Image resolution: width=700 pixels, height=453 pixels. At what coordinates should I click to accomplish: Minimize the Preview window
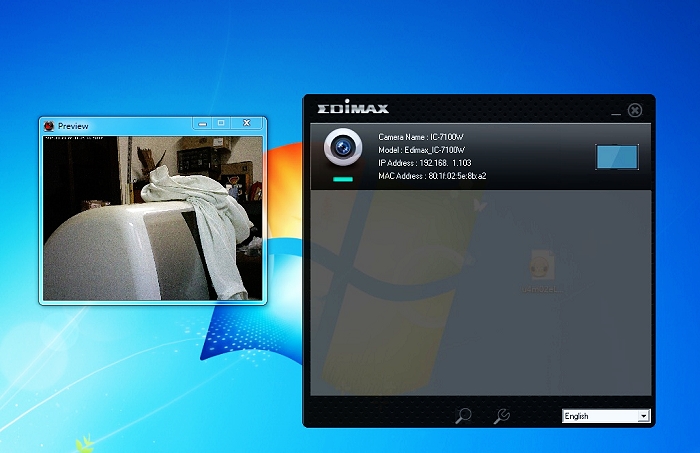click(202, 124)
